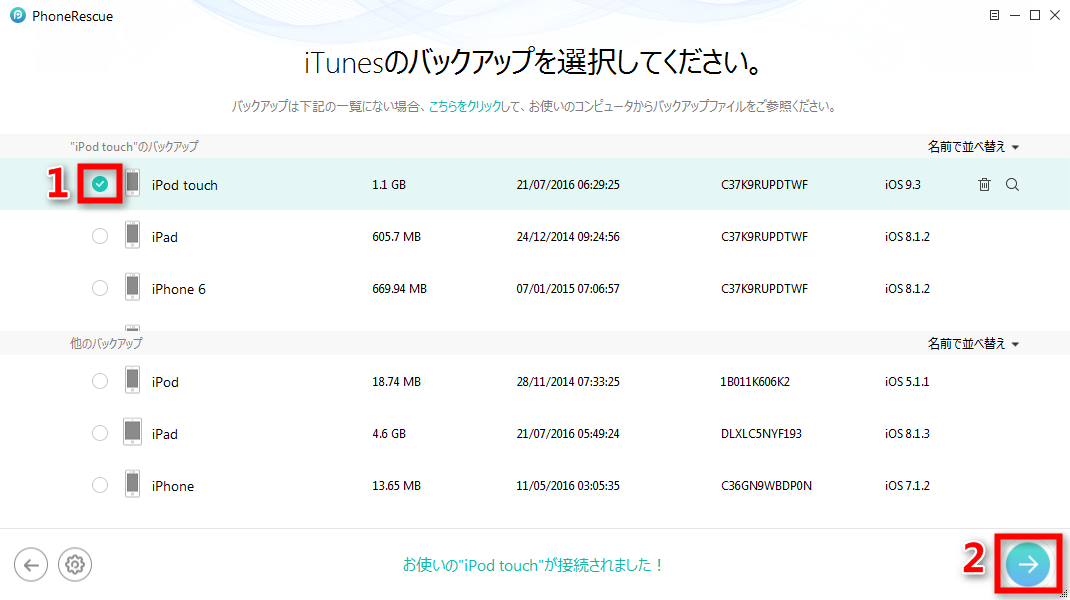Viewport: 1070px width, 600px height.
Task: Click the PhoneRescue logo icon
Action: tap(18, 15)
